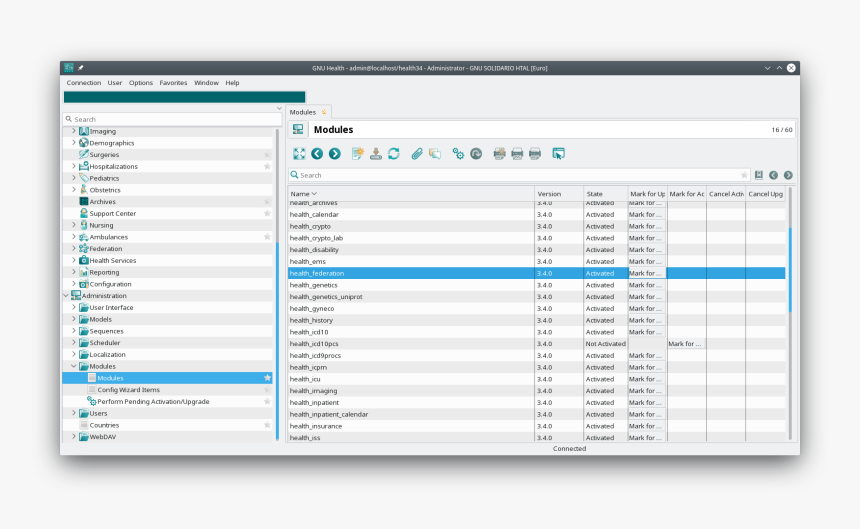The image size is (860, 529).
Task: Select the Config Wizard Items tree entry
Action: point(128,390)
